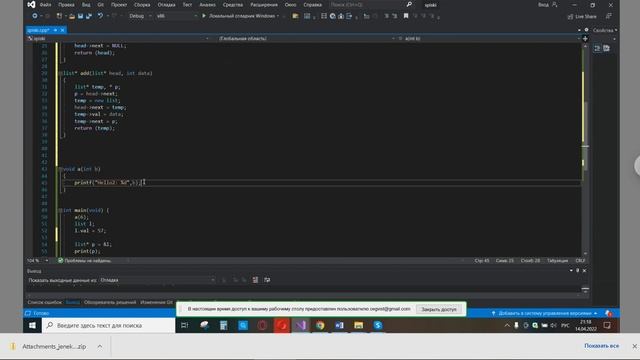Click Add to Source Control in status bar
The height and width of the screenshot is (360, 640).
point(545,313)
